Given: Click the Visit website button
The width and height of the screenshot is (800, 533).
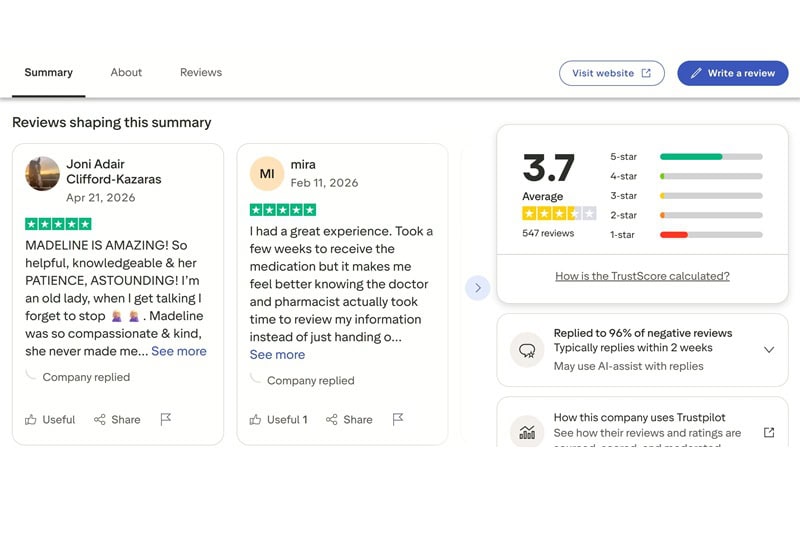Looking at the screenshot, I should point(611,73).
